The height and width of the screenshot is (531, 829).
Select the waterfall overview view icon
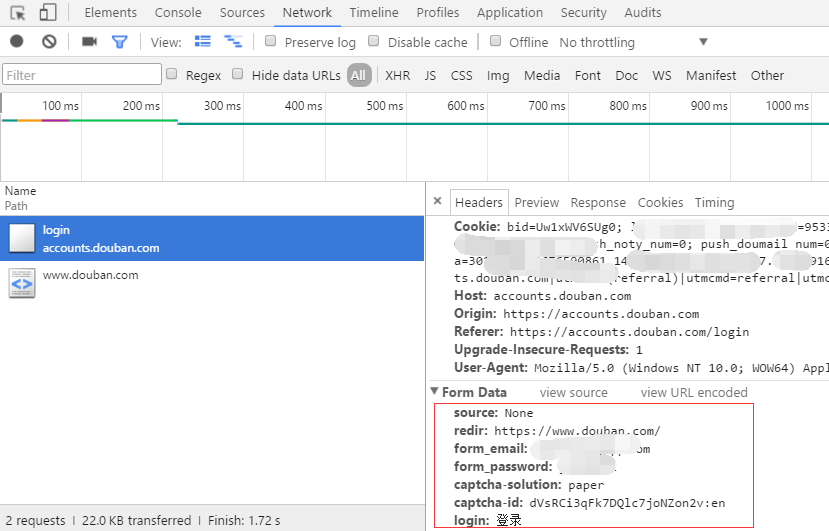click(x=233, y=42)
